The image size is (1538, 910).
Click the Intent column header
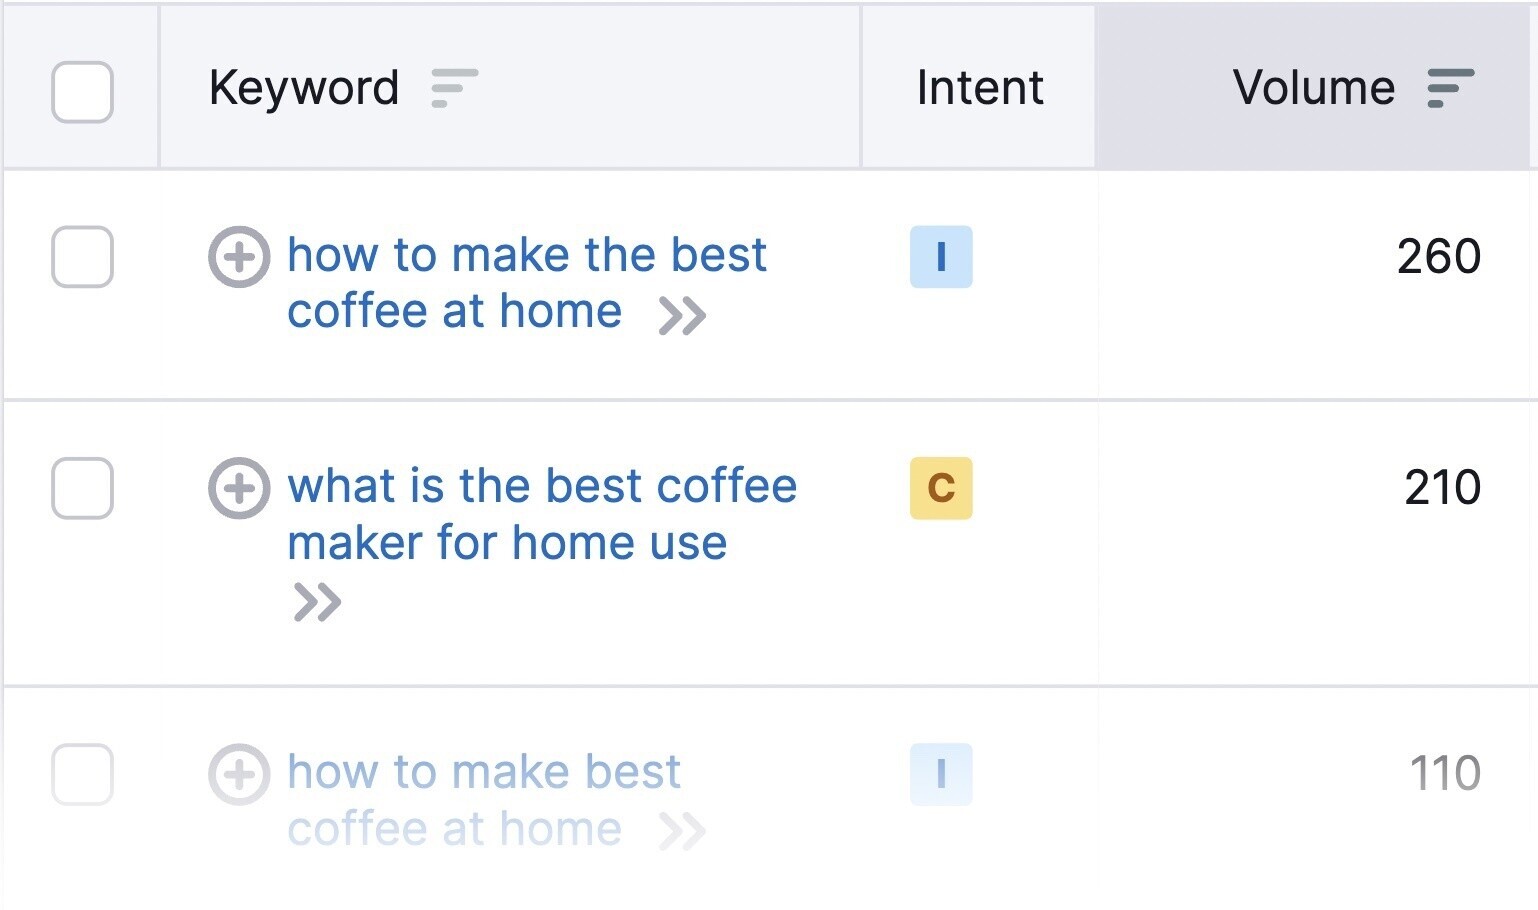pos(980,88)
